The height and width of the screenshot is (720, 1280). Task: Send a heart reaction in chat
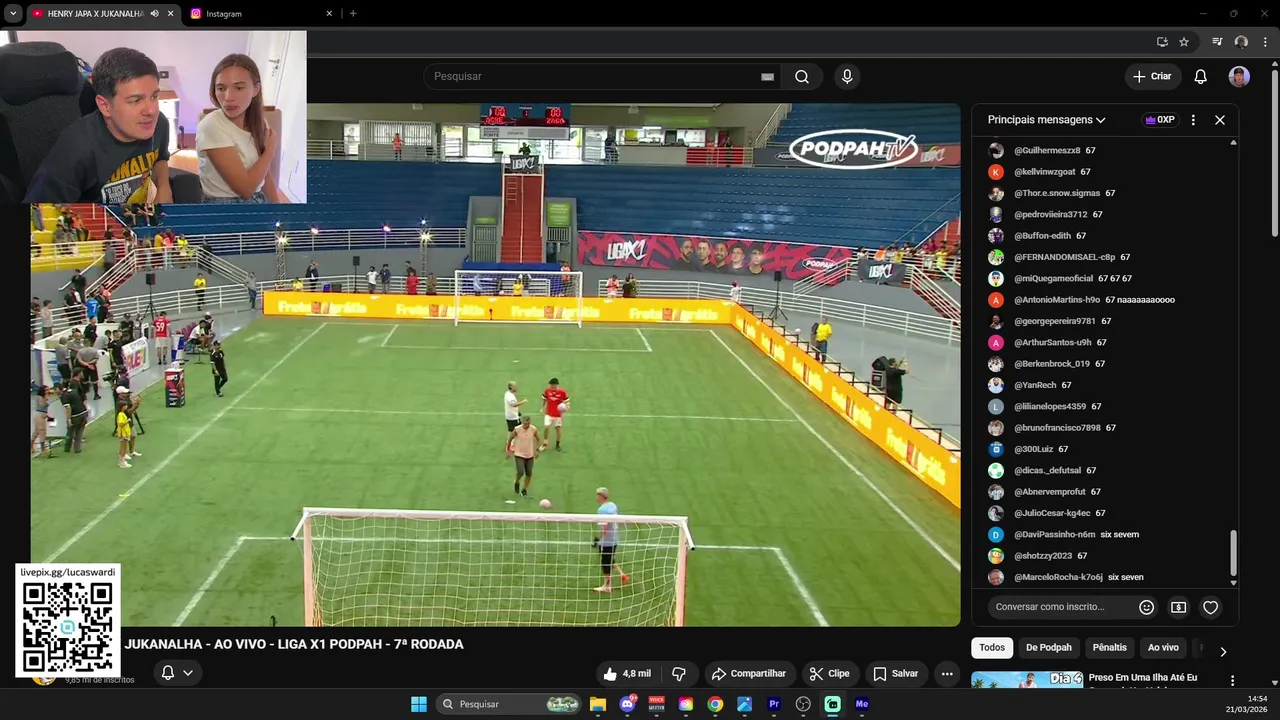1211,607
